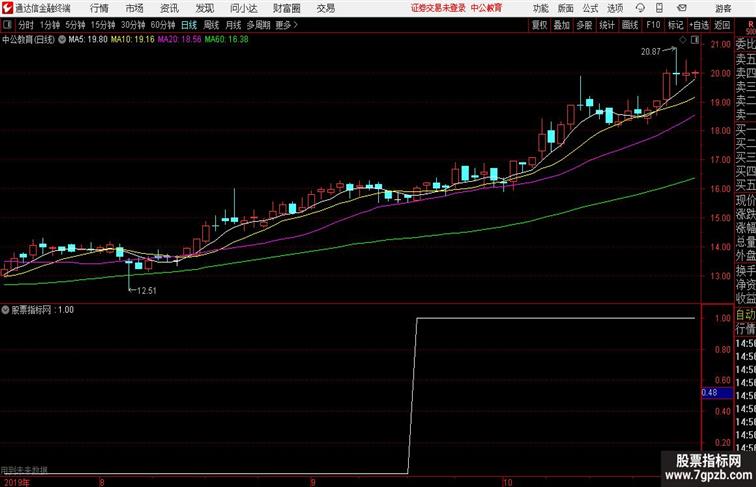756x487 pixels.
Task: Switch to 30分钟 period
Action: click(133, 25)
